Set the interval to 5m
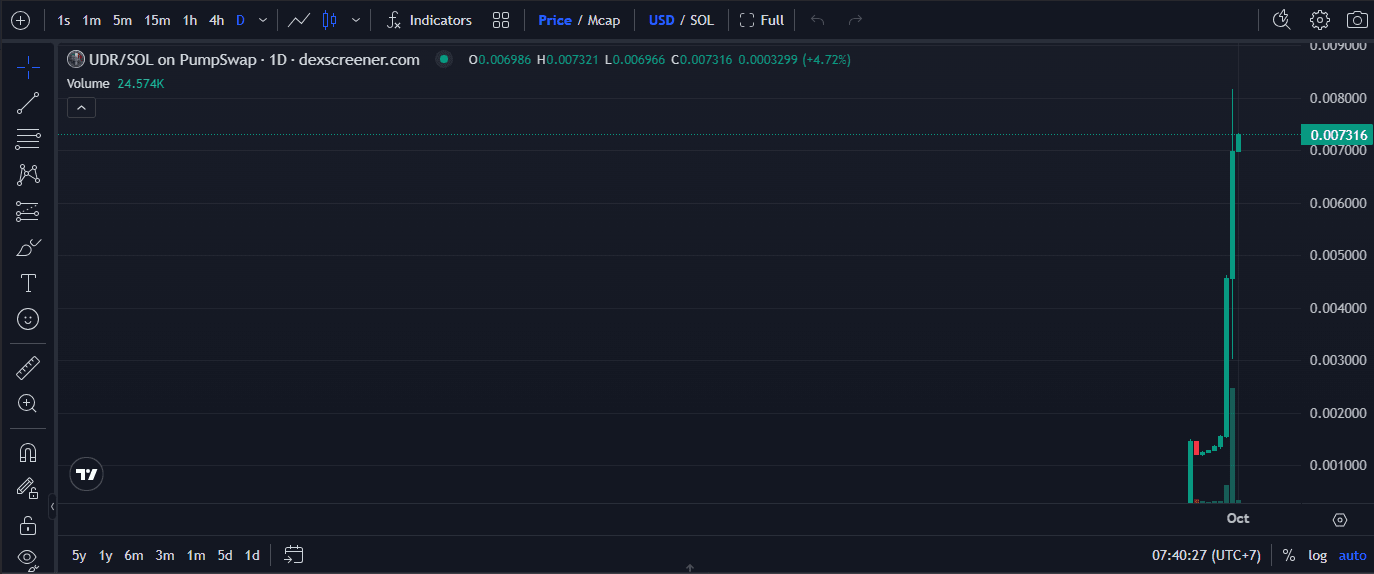This screenshot has height=574, width=1374. (x=122, y=20)
